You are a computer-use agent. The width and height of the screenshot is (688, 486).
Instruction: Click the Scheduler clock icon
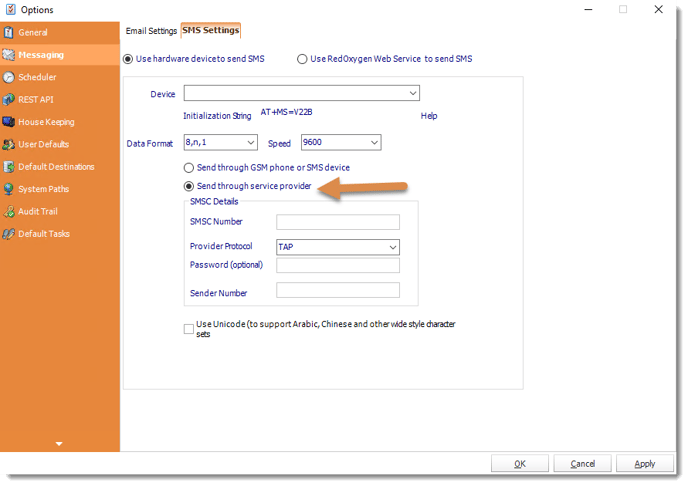click(x=8, y=77)
